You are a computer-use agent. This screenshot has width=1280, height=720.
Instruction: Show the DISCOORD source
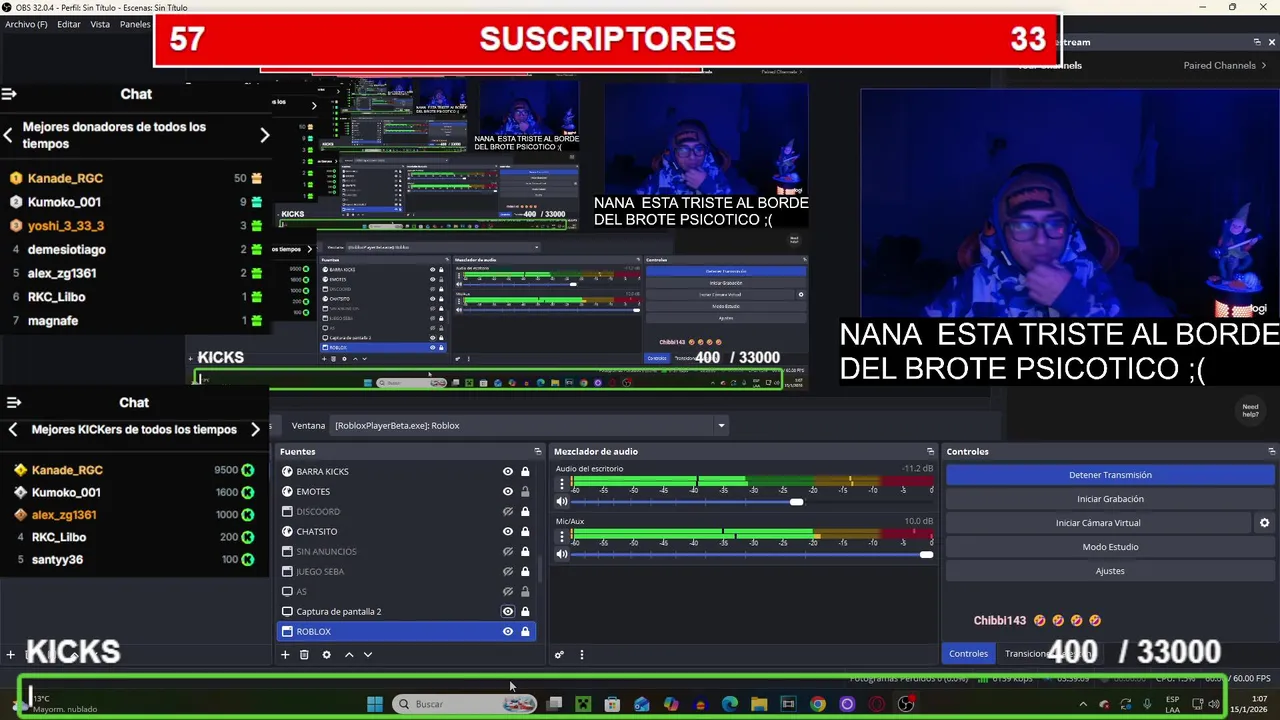[507, 512]
